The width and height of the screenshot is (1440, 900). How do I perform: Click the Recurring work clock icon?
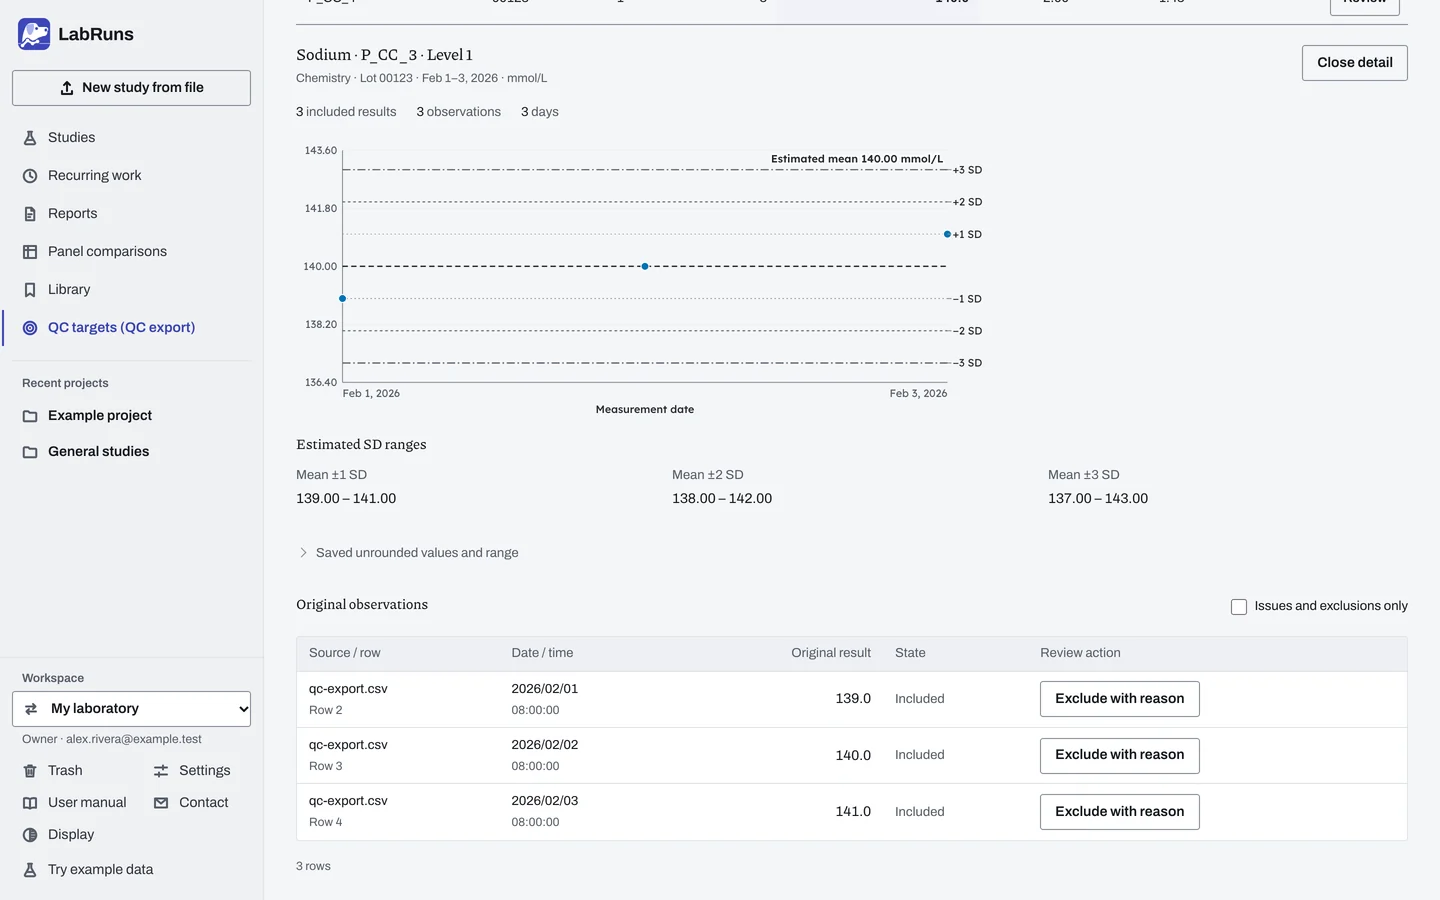[x=30, y=176]
